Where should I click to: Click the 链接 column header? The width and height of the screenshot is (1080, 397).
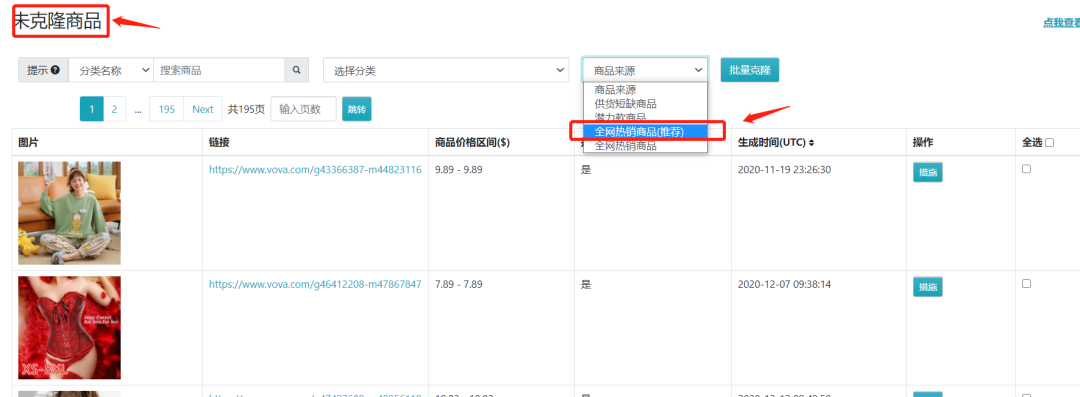(219, 143)
